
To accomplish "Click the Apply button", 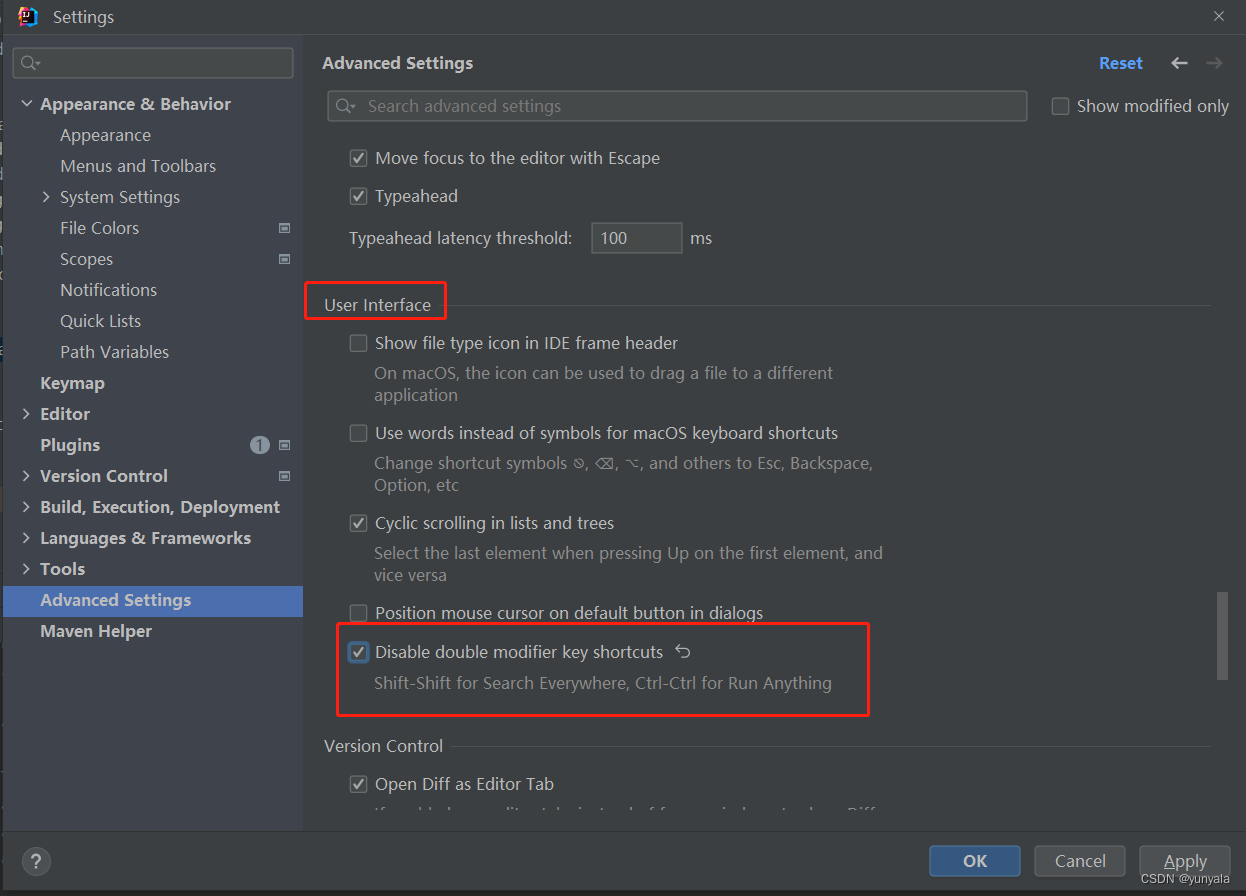I will point(1185,861).
